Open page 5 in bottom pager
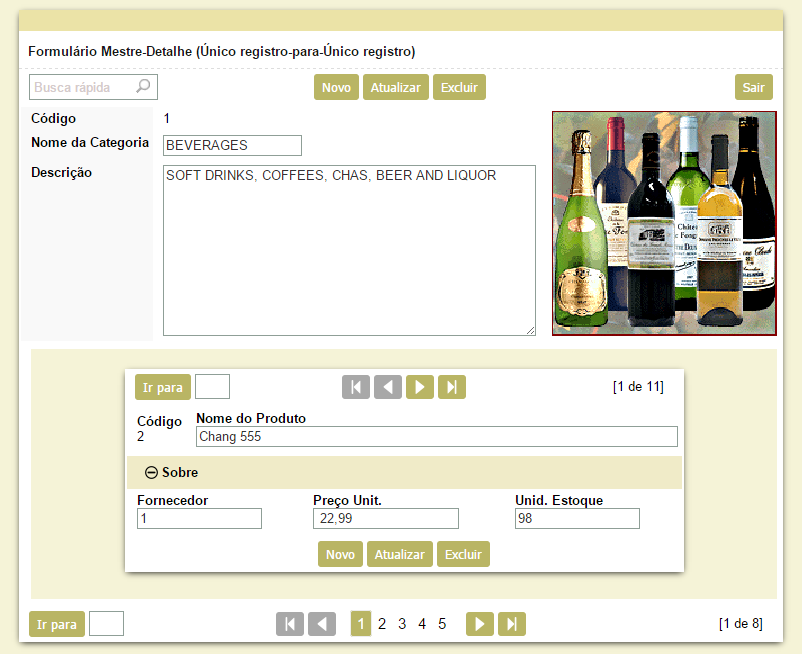 [442, 624]
